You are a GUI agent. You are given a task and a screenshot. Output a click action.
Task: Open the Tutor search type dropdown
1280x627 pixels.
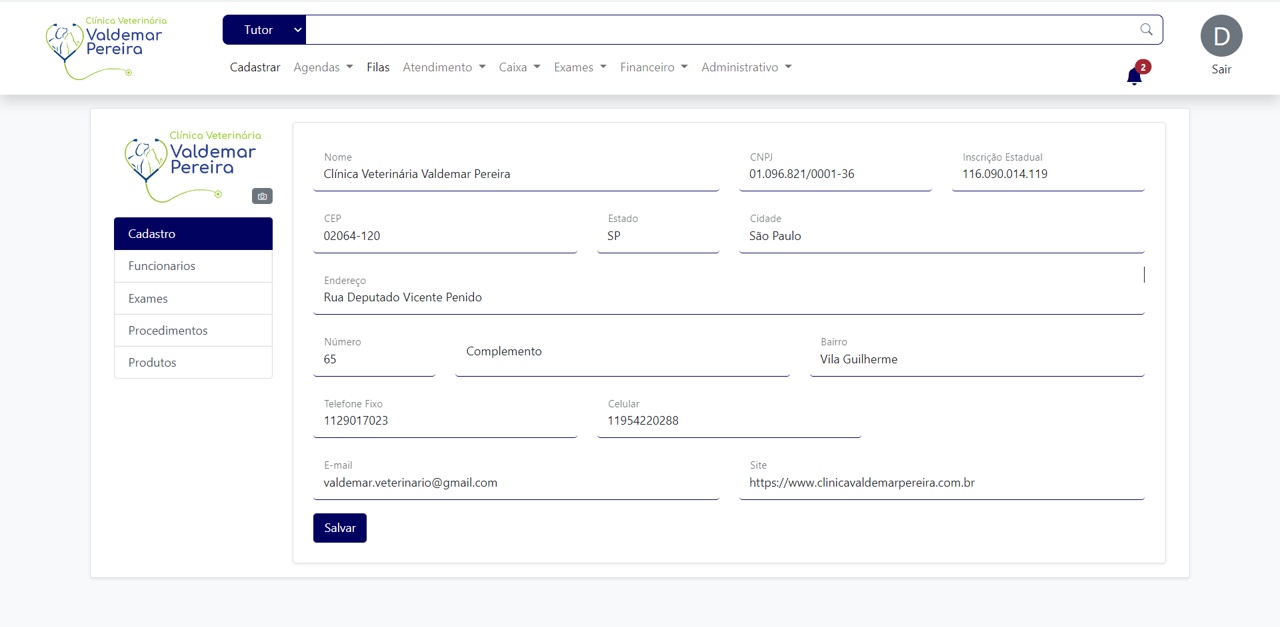(x=264, y=30)
